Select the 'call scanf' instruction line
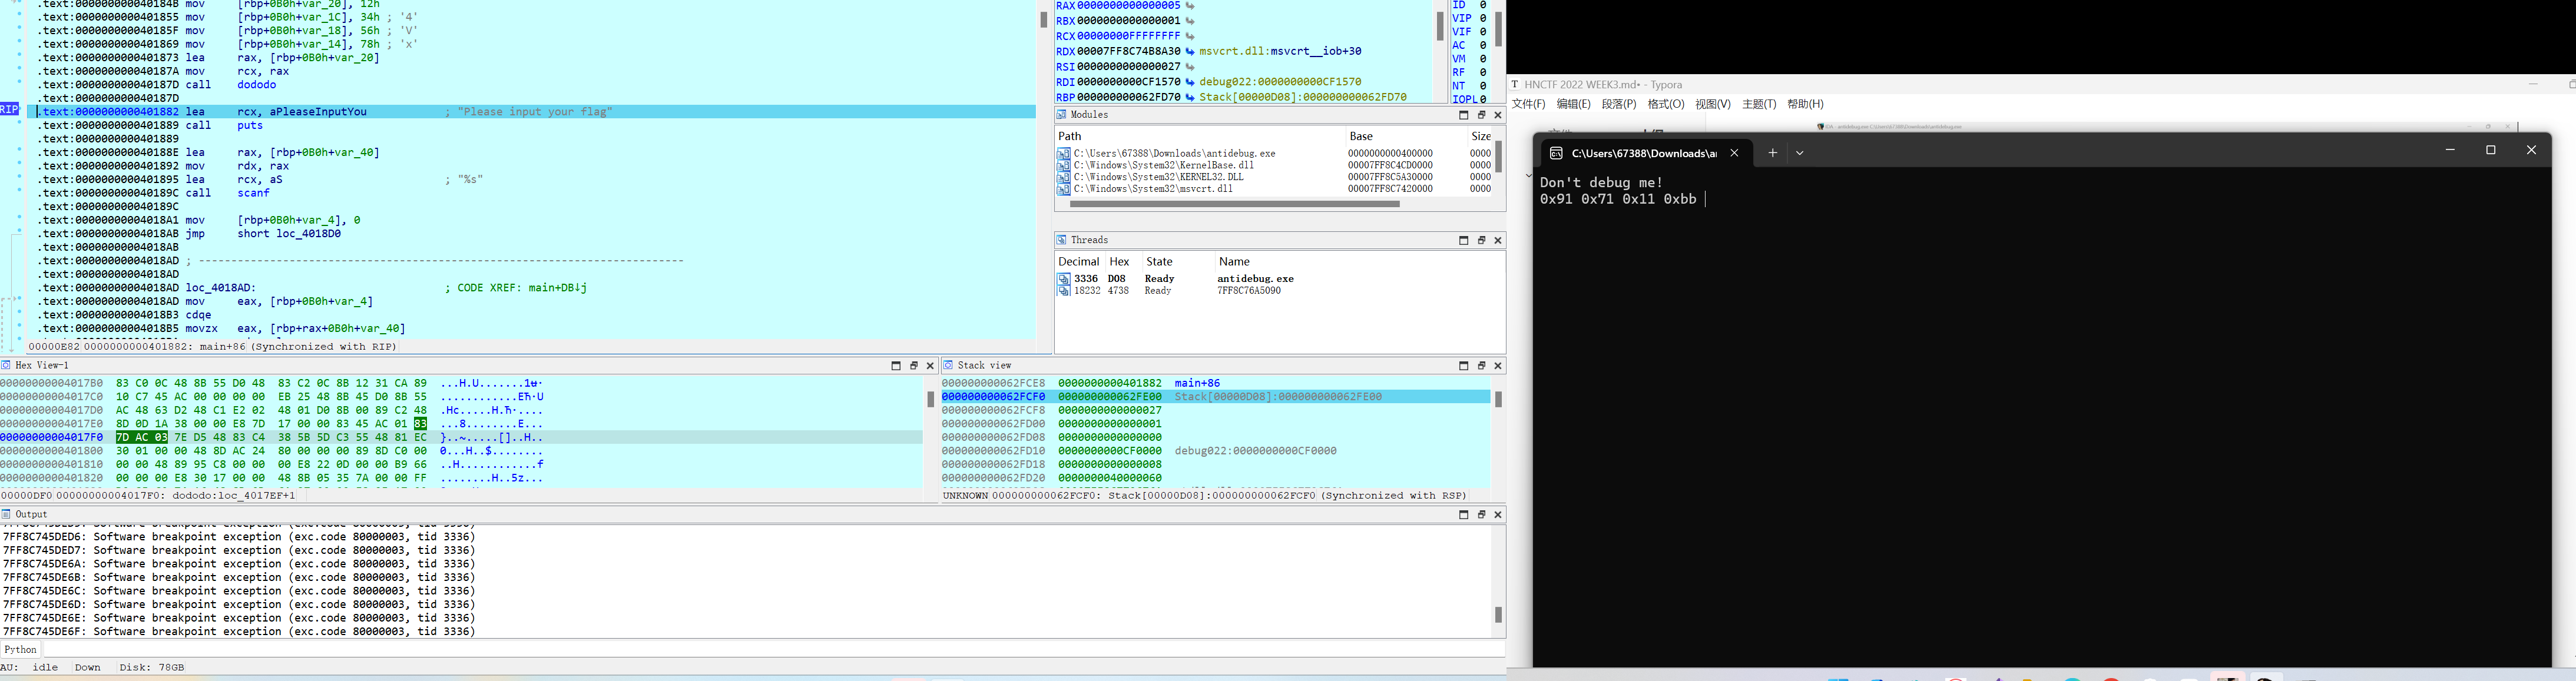 254,193
